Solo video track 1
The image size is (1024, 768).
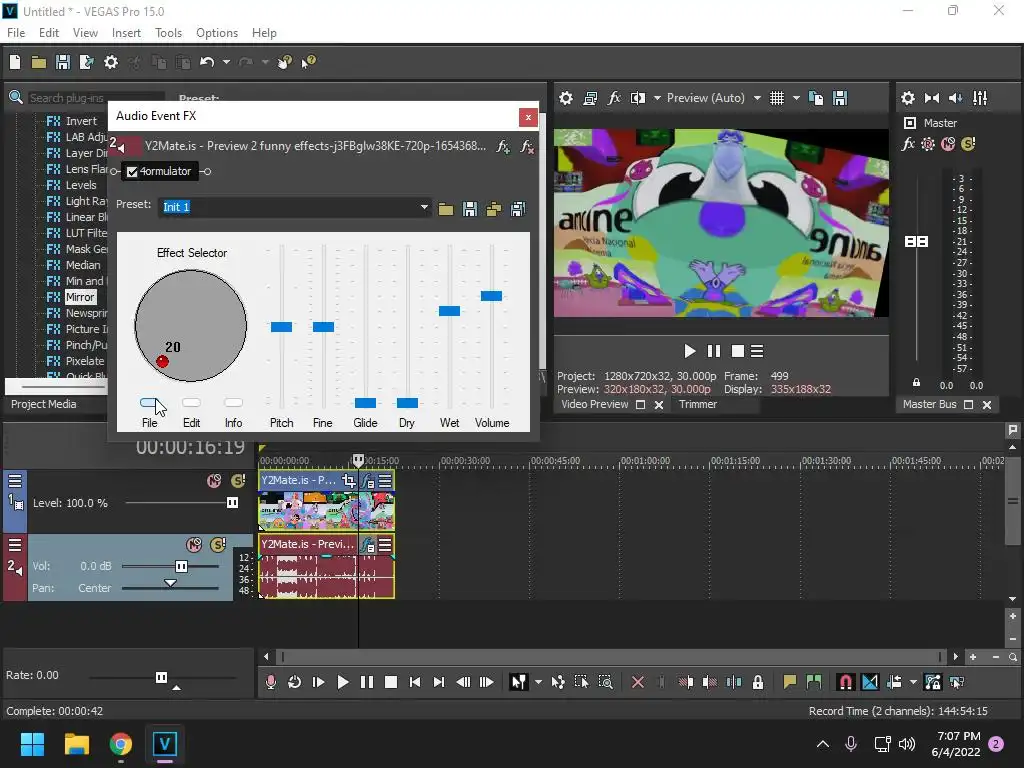point(238,481)
